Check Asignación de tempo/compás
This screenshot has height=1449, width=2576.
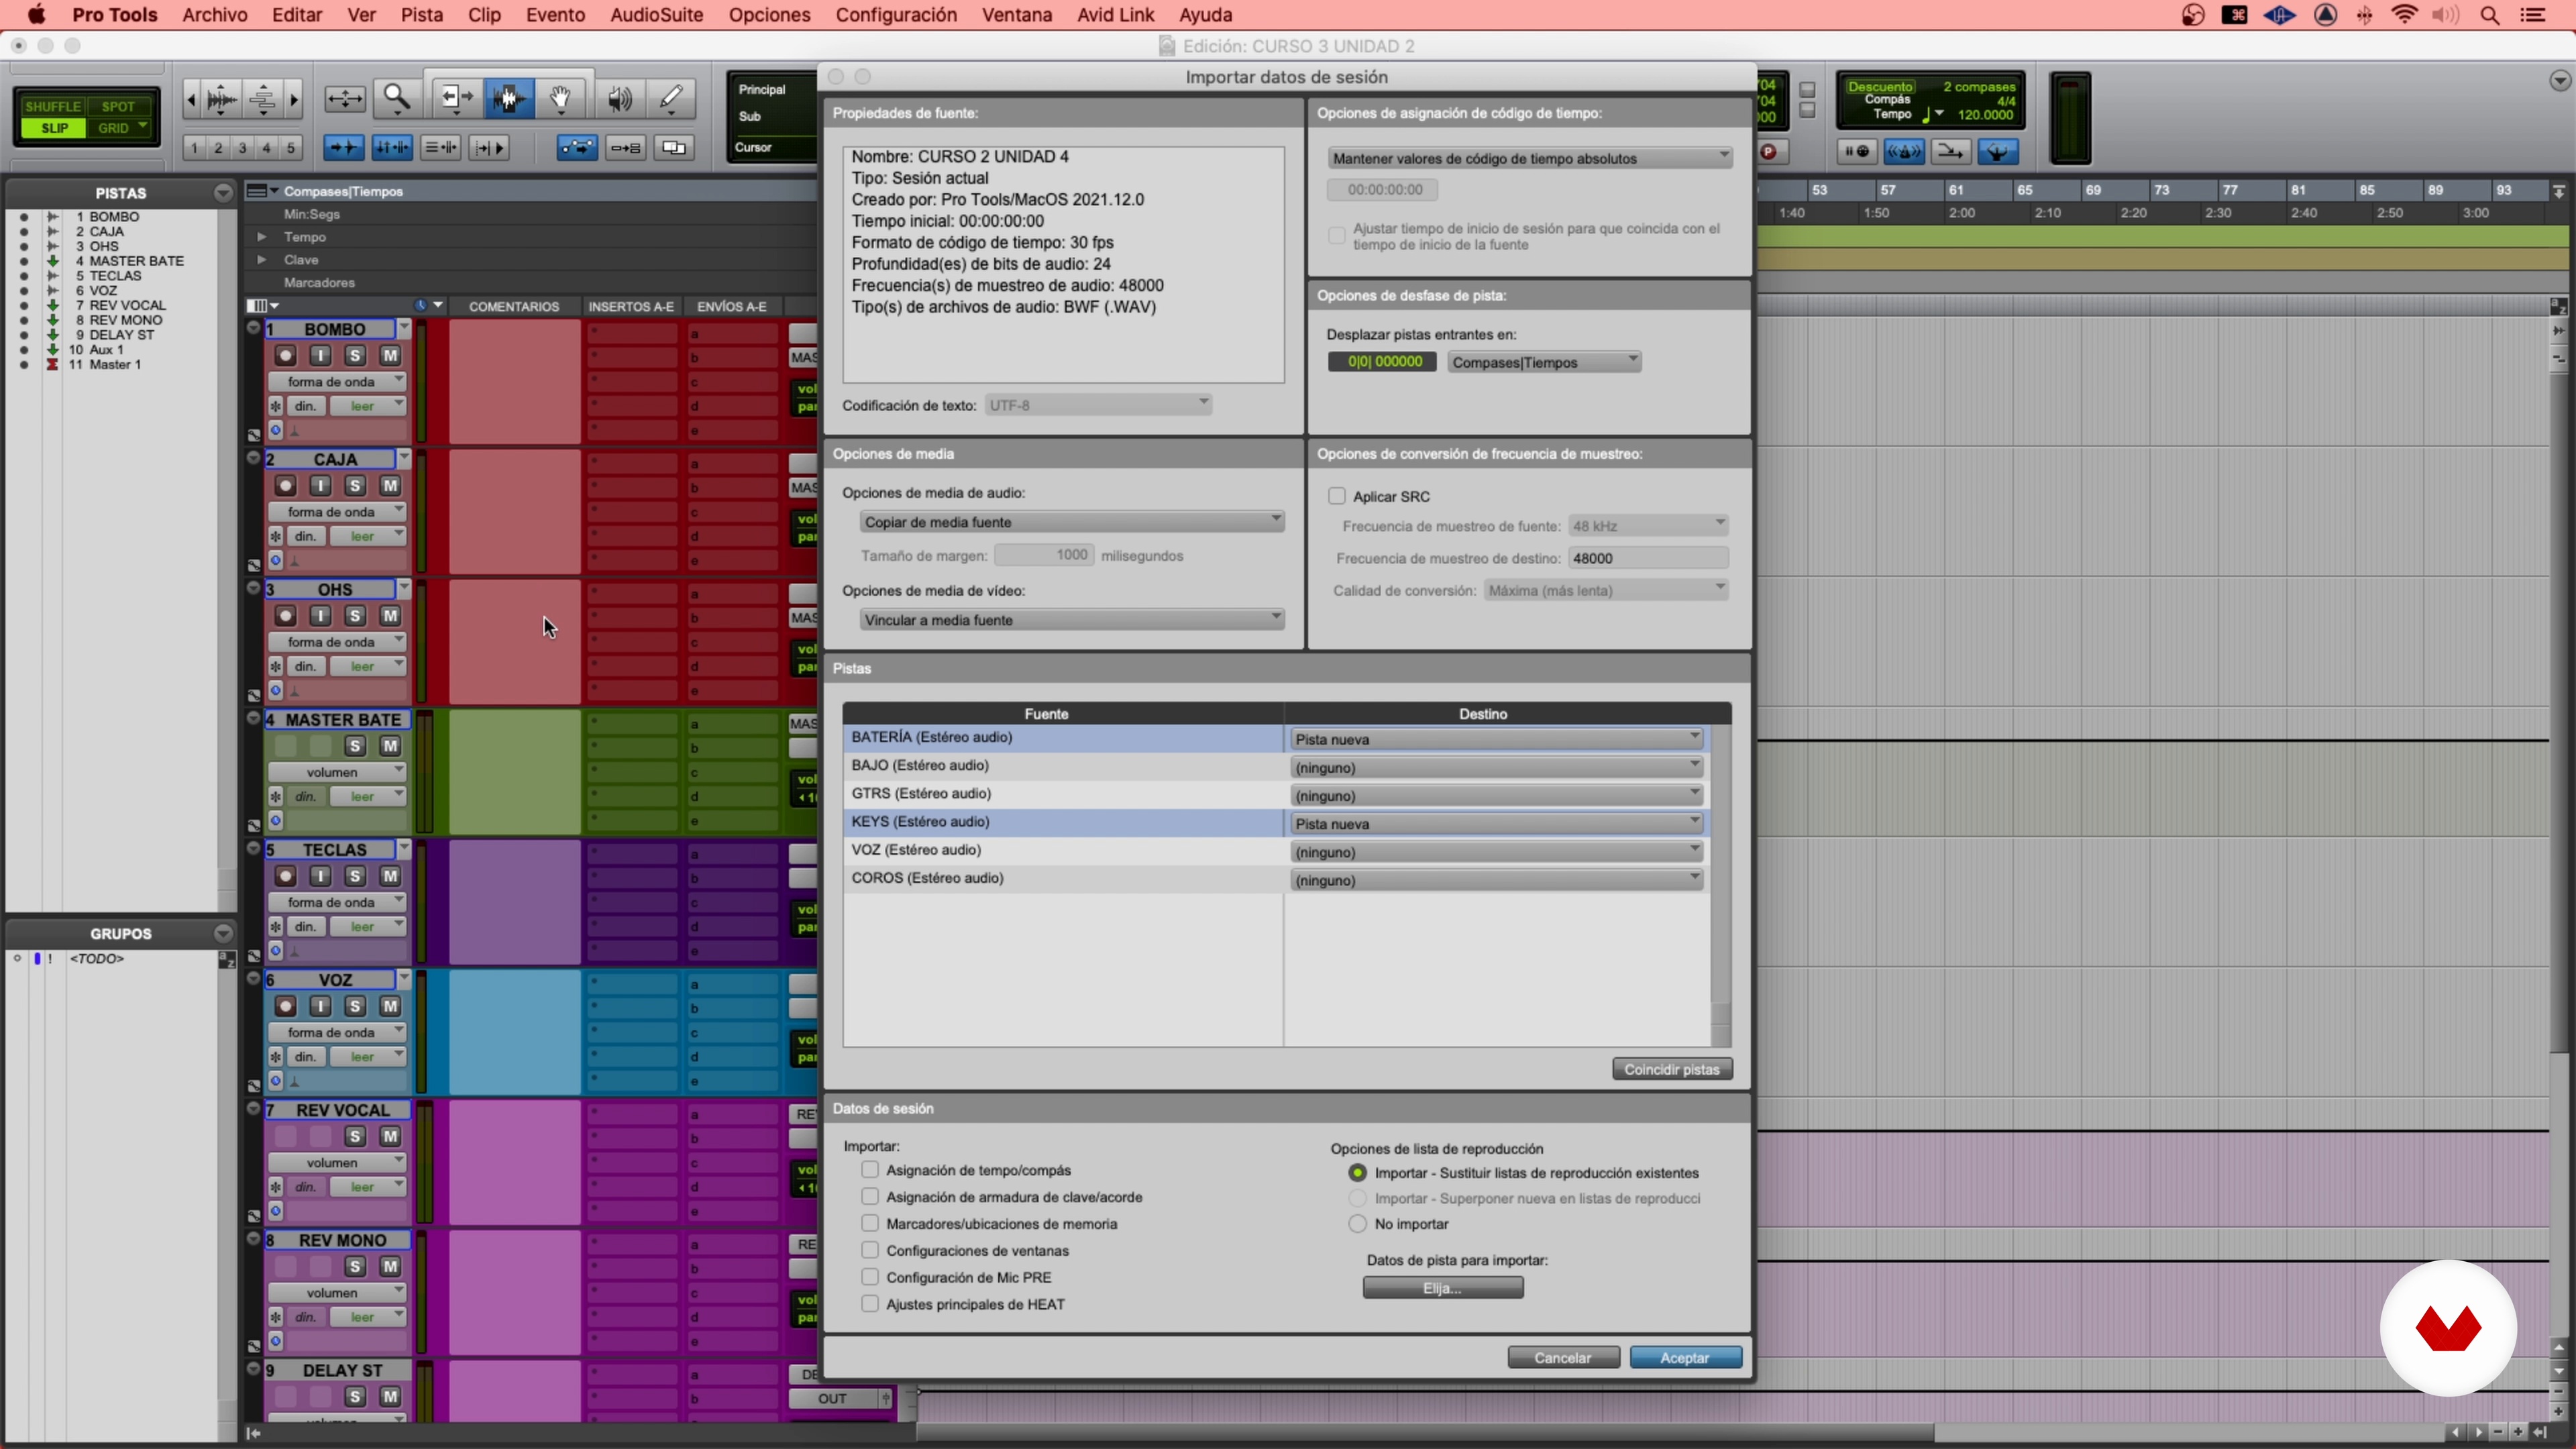pos(870,1169)
